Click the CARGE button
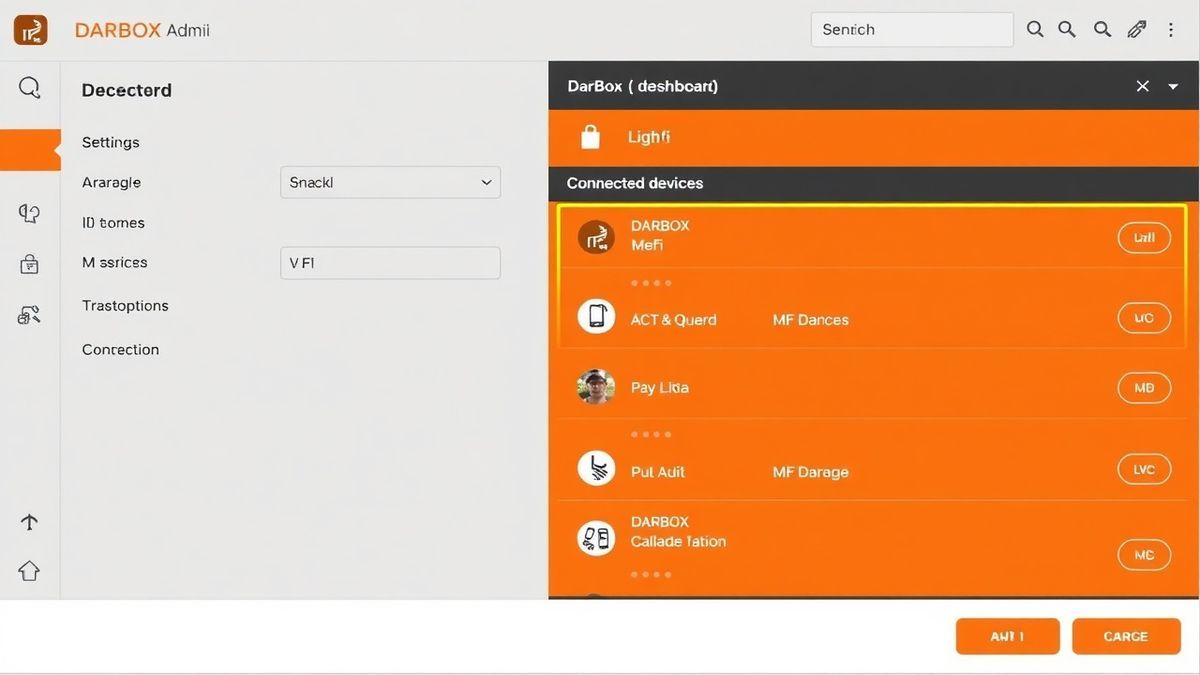 (1126, 636)
